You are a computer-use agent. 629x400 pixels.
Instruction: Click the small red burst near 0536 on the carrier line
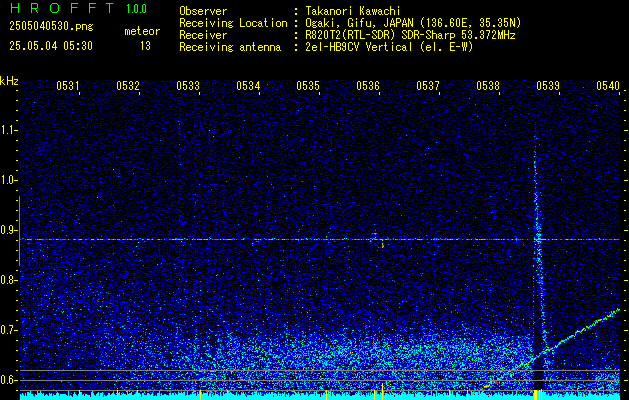(x=382, y=244)
